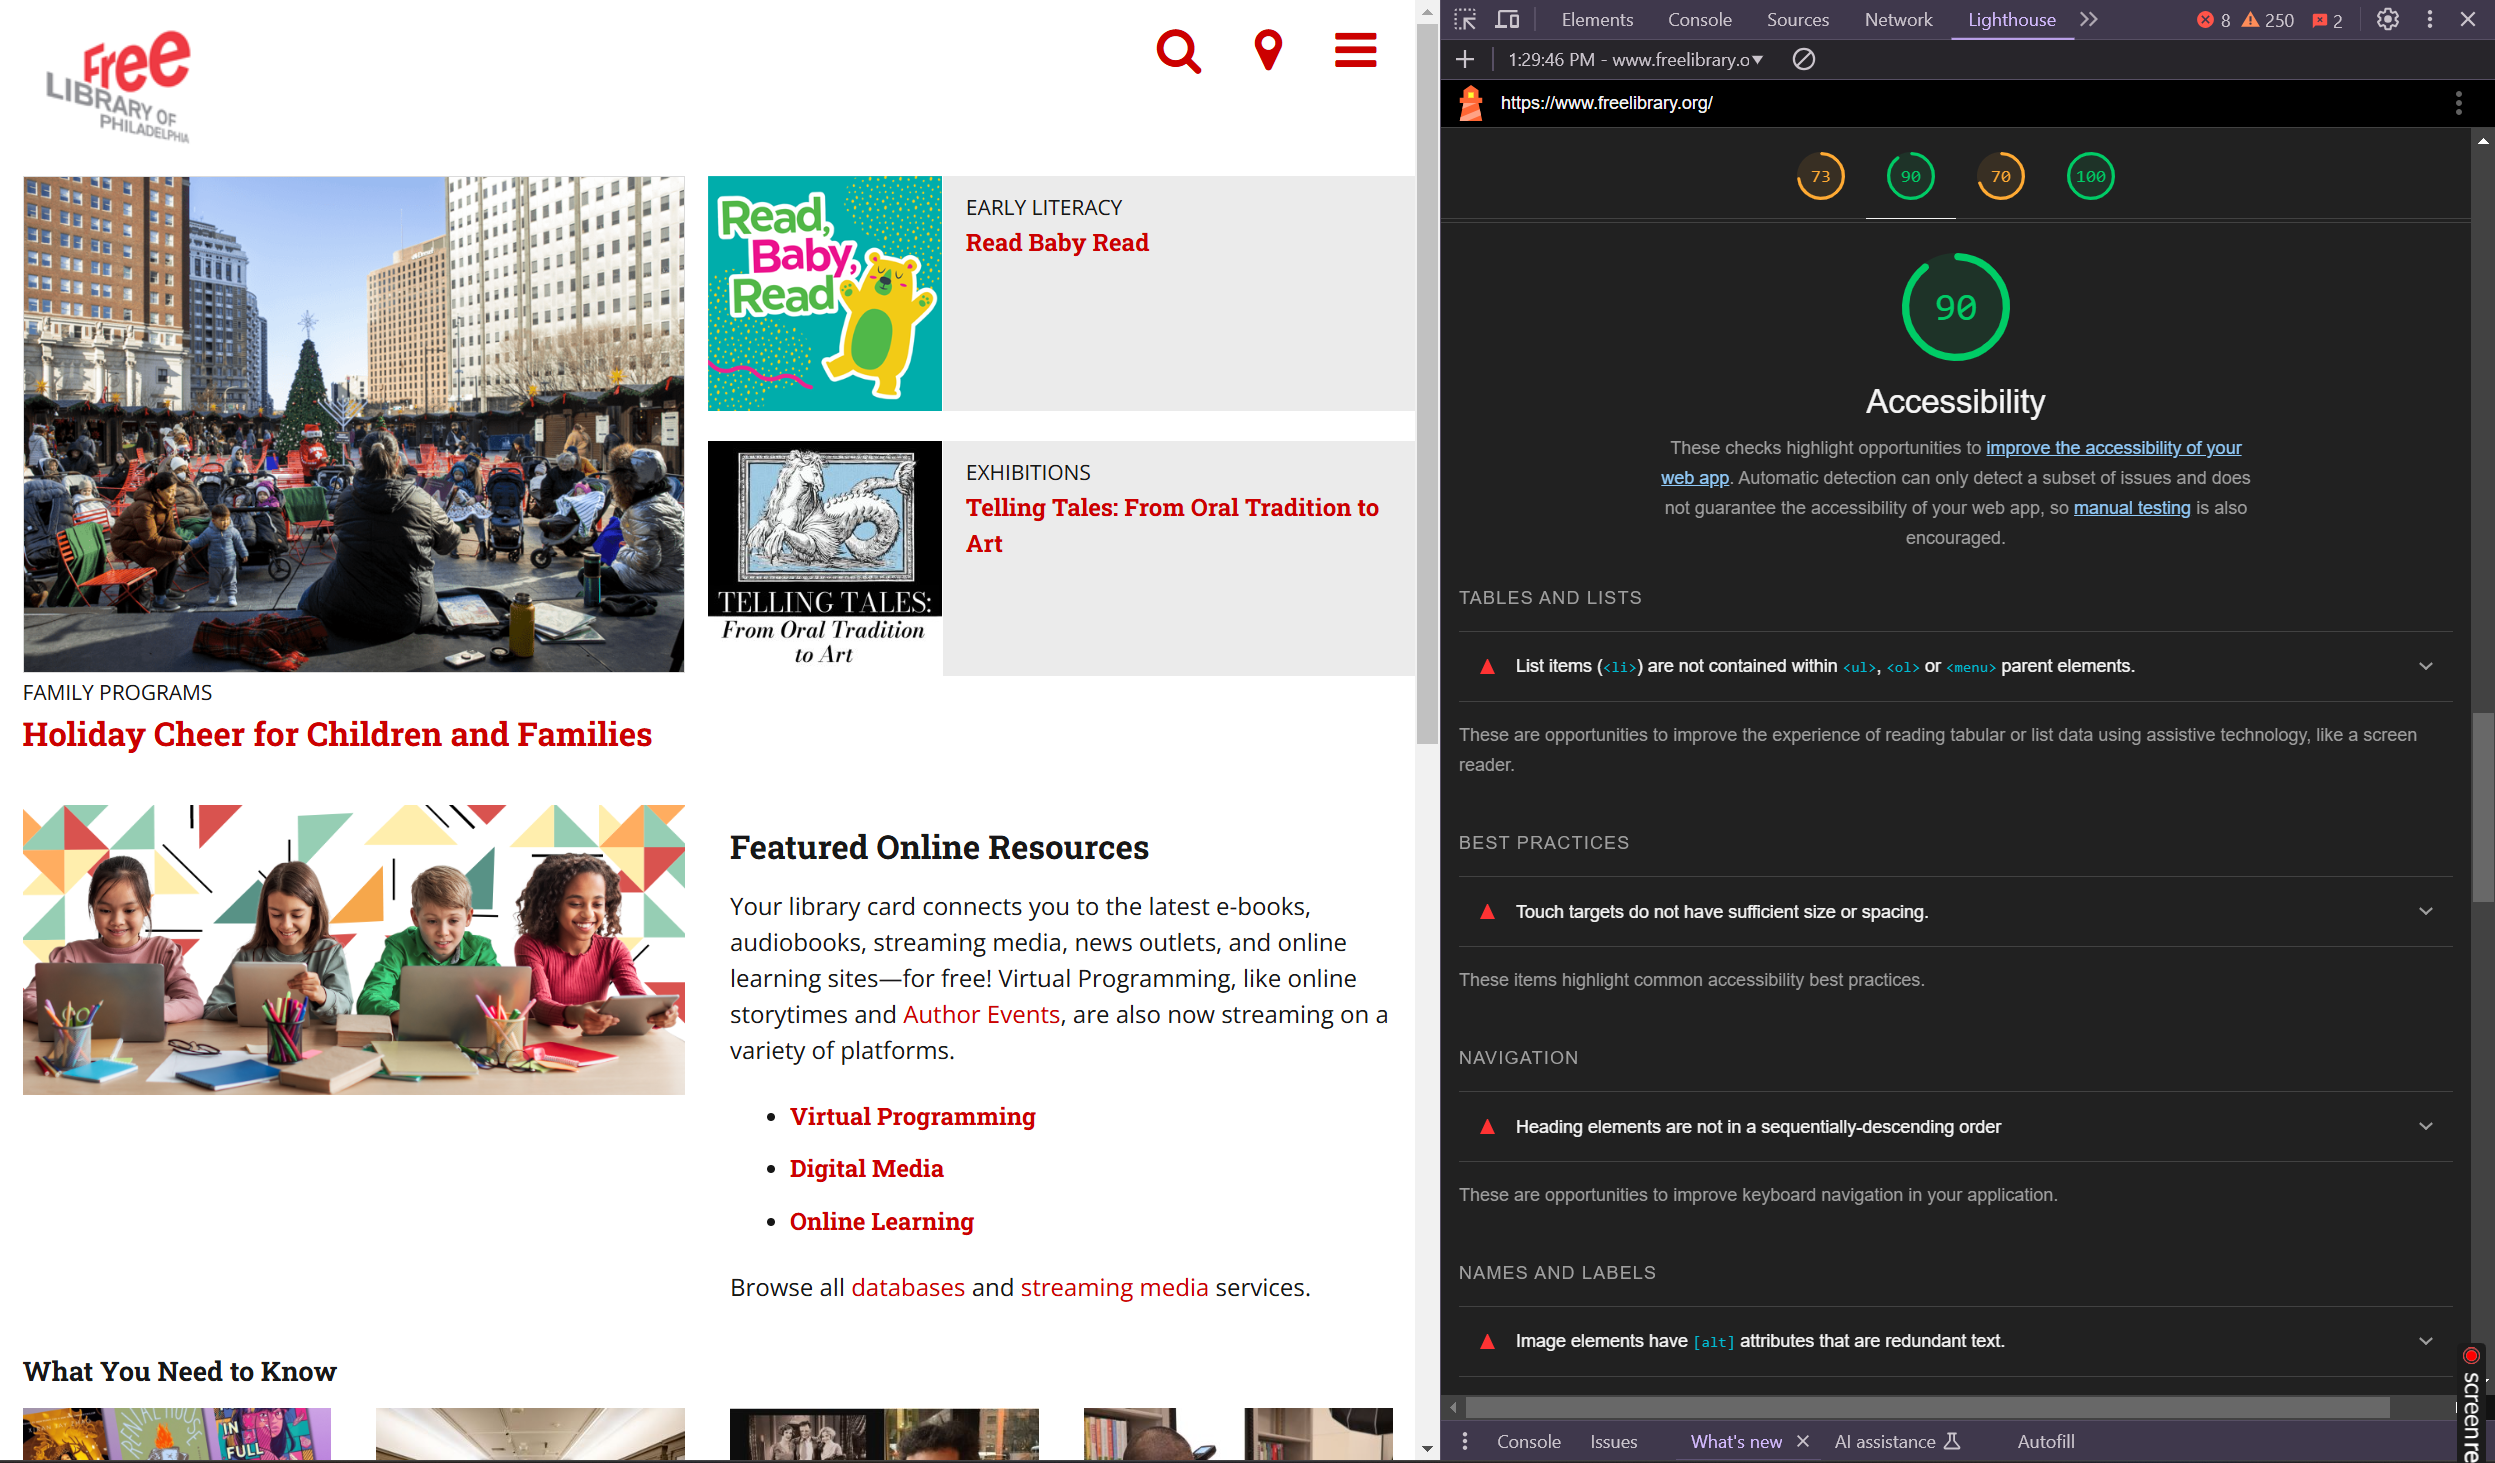Open the AI assistance drawer tab

coord(1896,1441)
